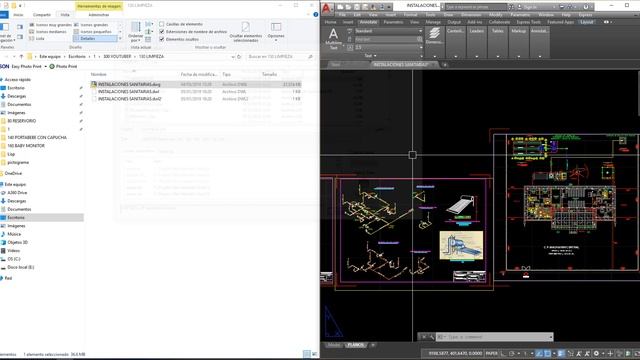This screenshot has height=360, width=640.
Task: Click Escritorio in the breadcrumb path
Action: (x=77, y=57)
